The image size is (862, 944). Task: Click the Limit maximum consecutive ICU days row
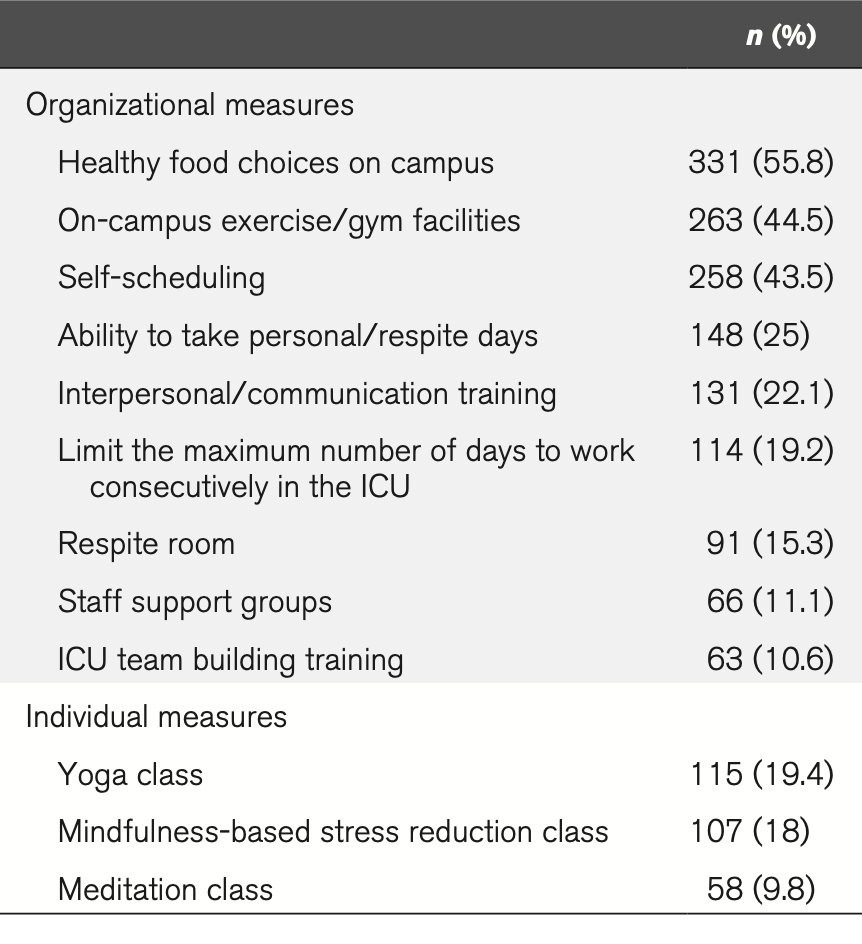(x=346, y=468)
